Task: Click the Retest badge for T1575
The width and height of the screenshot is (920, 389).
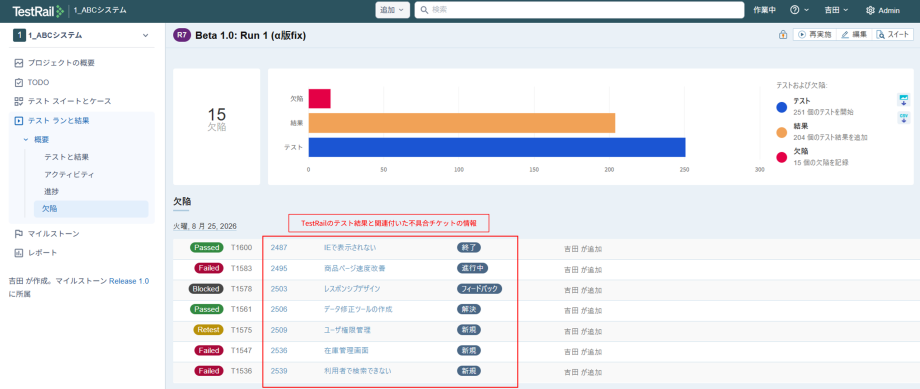Action: click(x=208, y=330)
